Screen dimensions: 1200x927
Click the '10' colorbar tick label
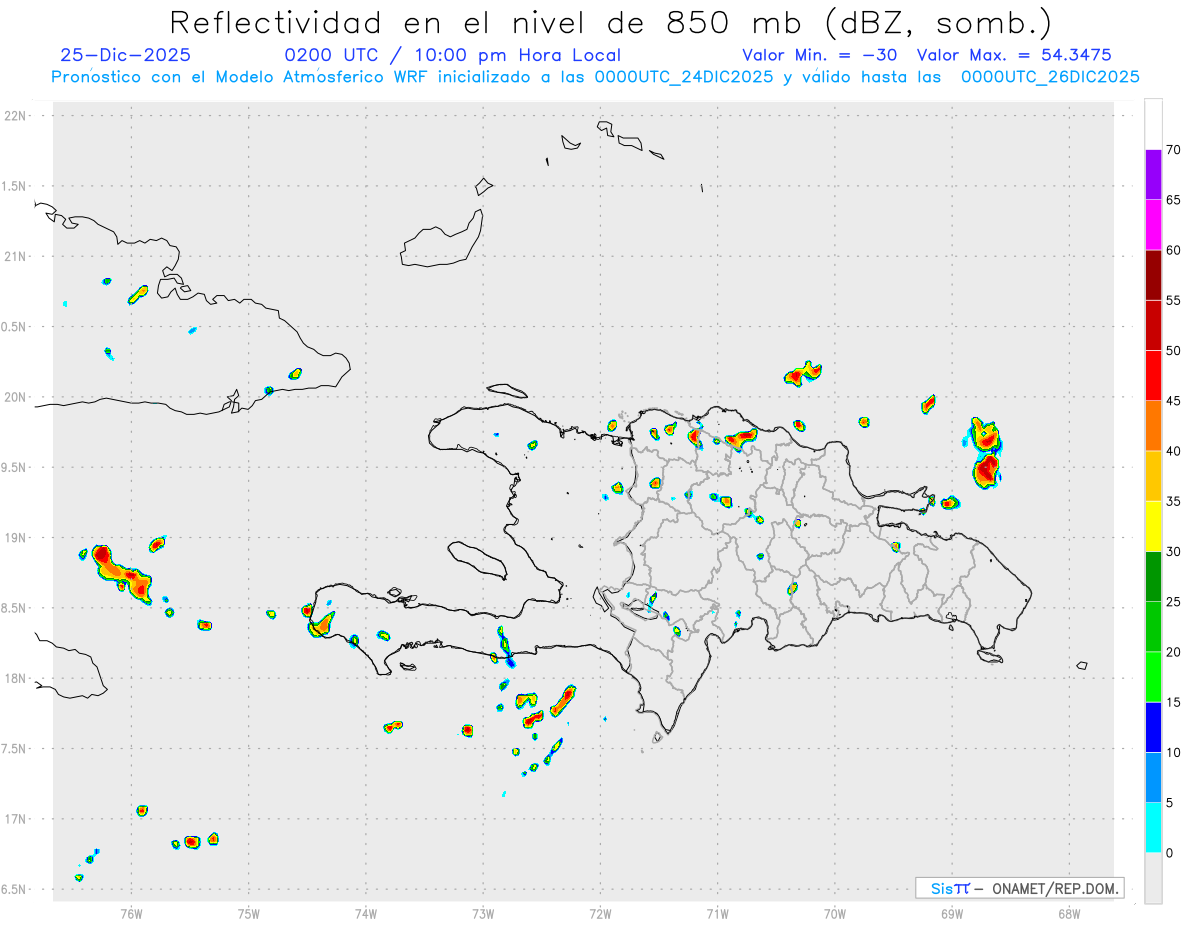tap(1174, 752)
